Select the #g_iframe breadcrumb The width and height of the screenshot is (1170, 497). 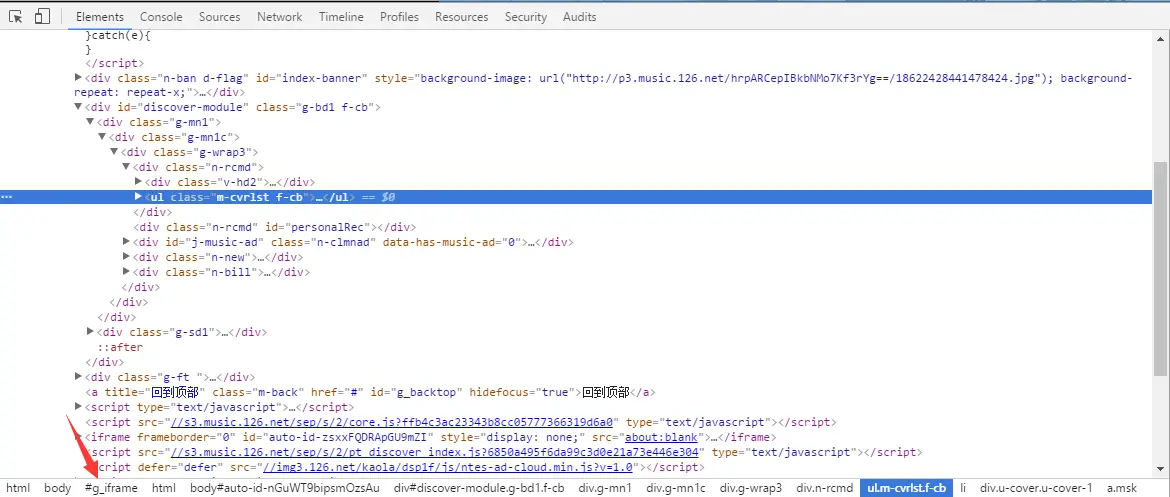point(111,488)
